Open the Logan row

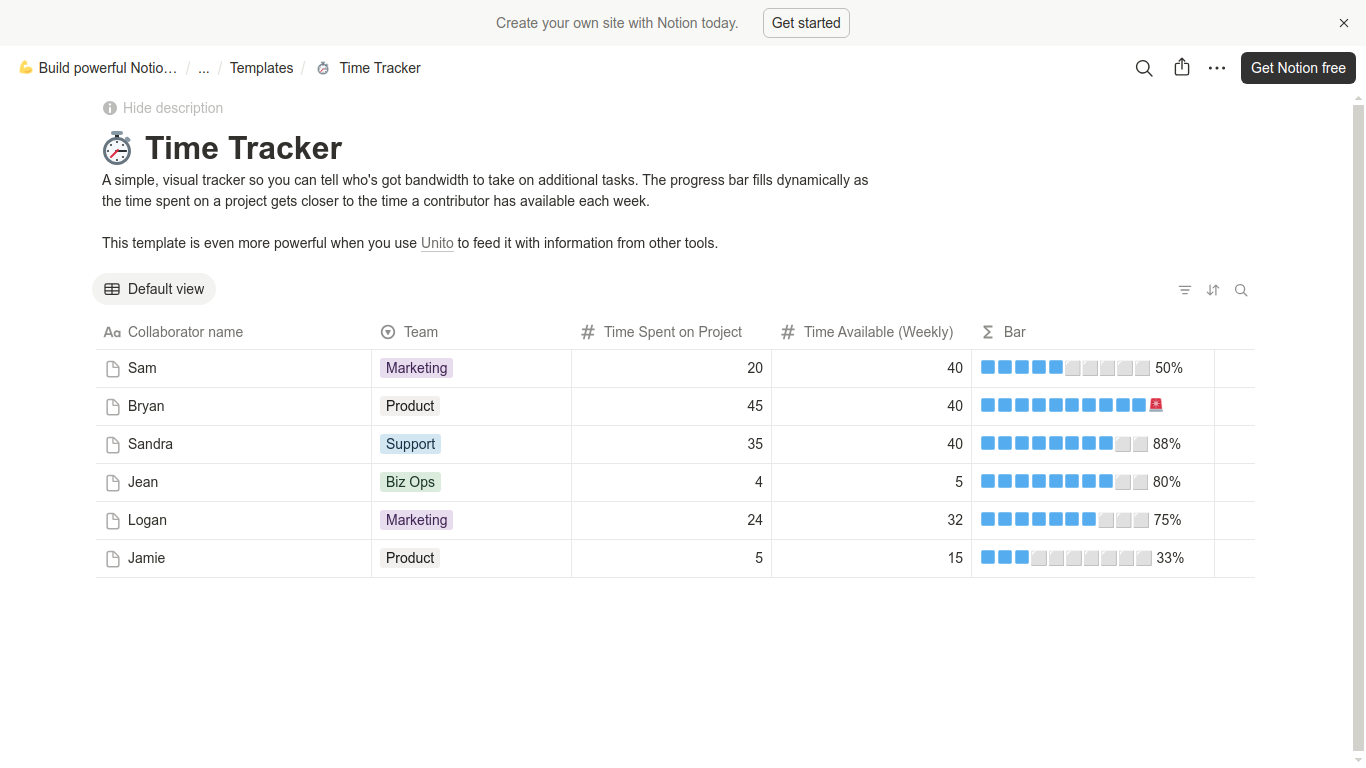[x=675, y=520]
